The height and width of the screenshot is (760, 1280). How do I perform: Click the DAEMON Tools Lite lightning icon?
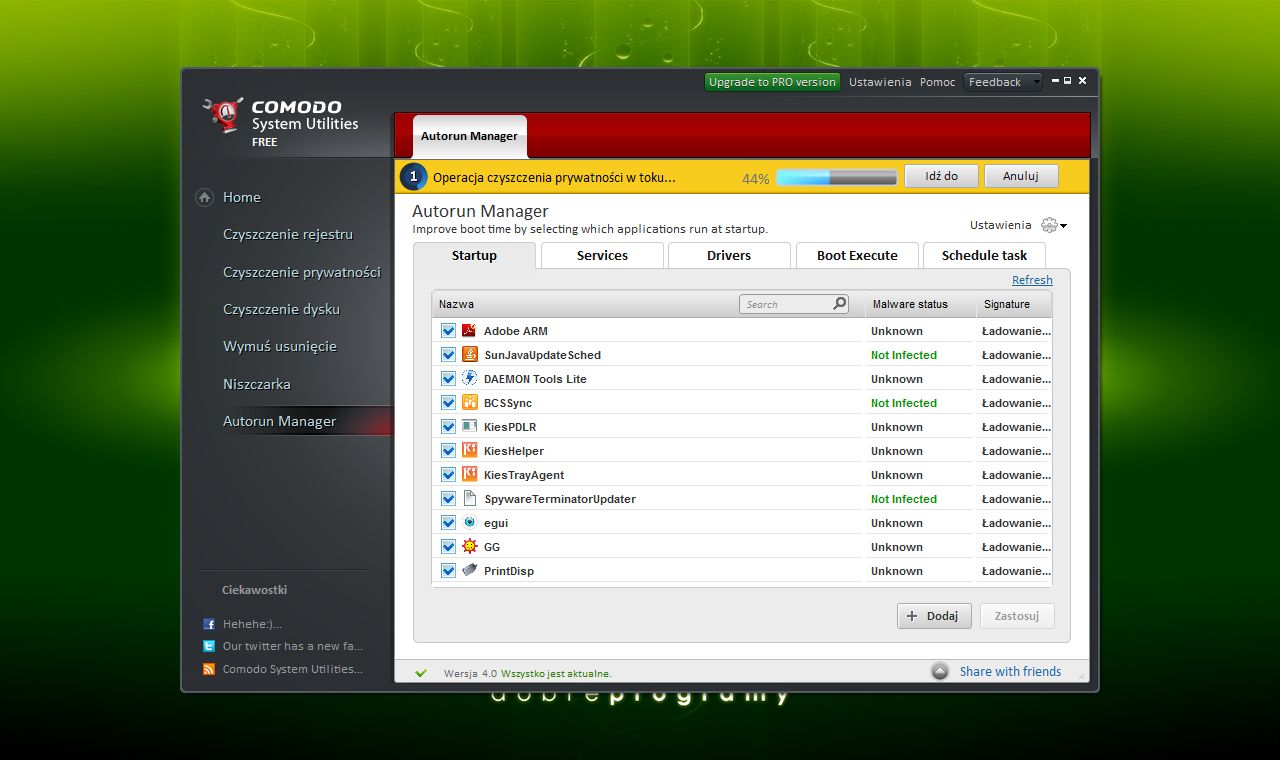(x=470, y=379)
